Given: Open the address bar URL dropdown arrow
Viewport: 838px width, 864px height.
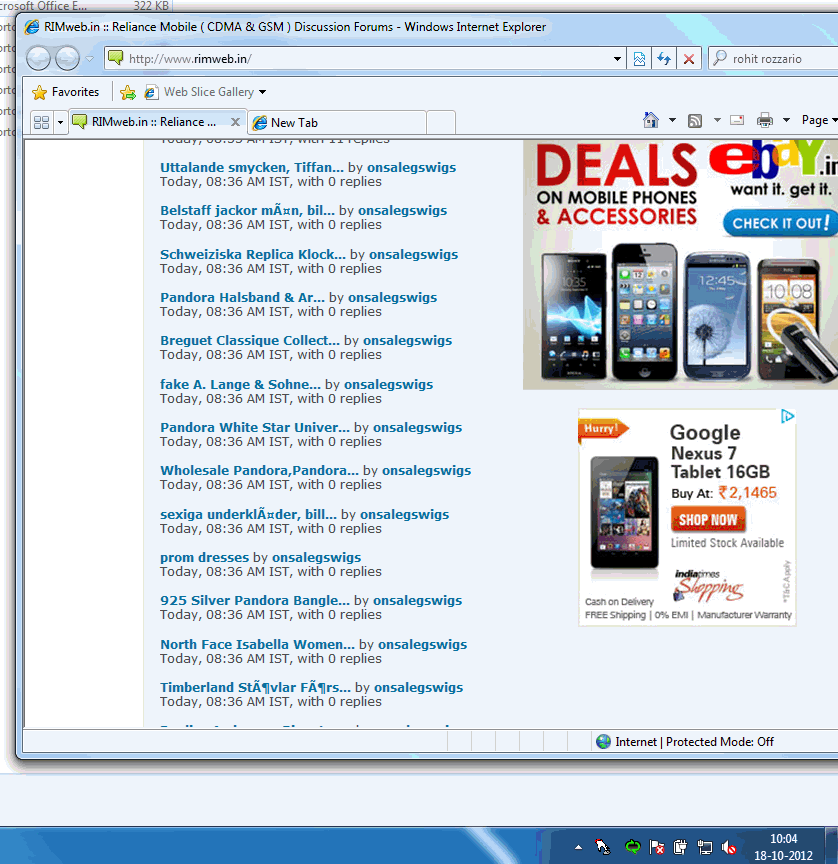Looking at the screenshot, I should point(618,59).
